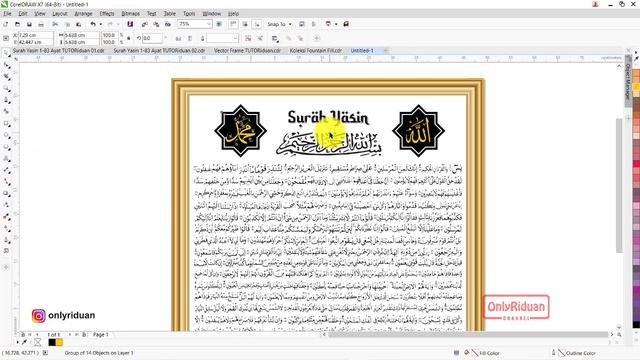This screenshot has height=360, width=640.
Task: Select the Rectangle tool
Action: pyautogui.click(x=6, y=123)
